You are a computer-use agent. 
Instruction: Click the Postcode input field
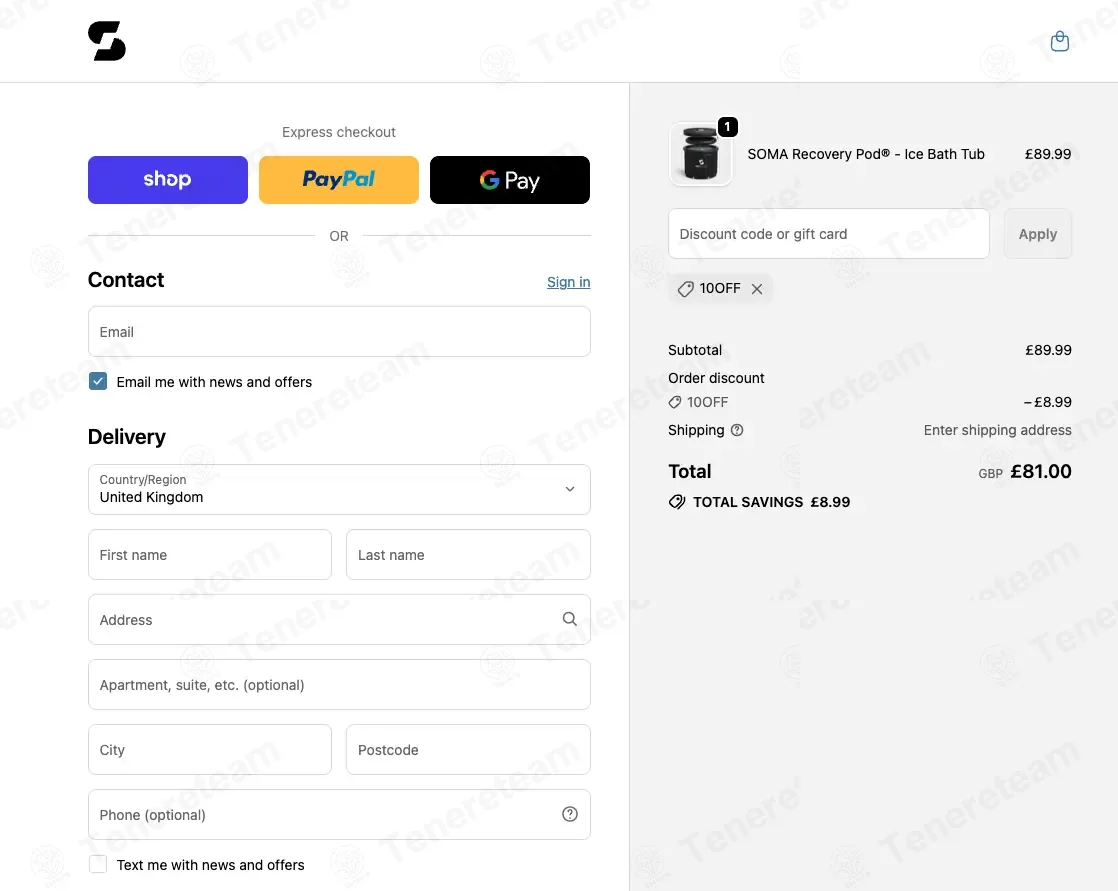tap(468, 749)
